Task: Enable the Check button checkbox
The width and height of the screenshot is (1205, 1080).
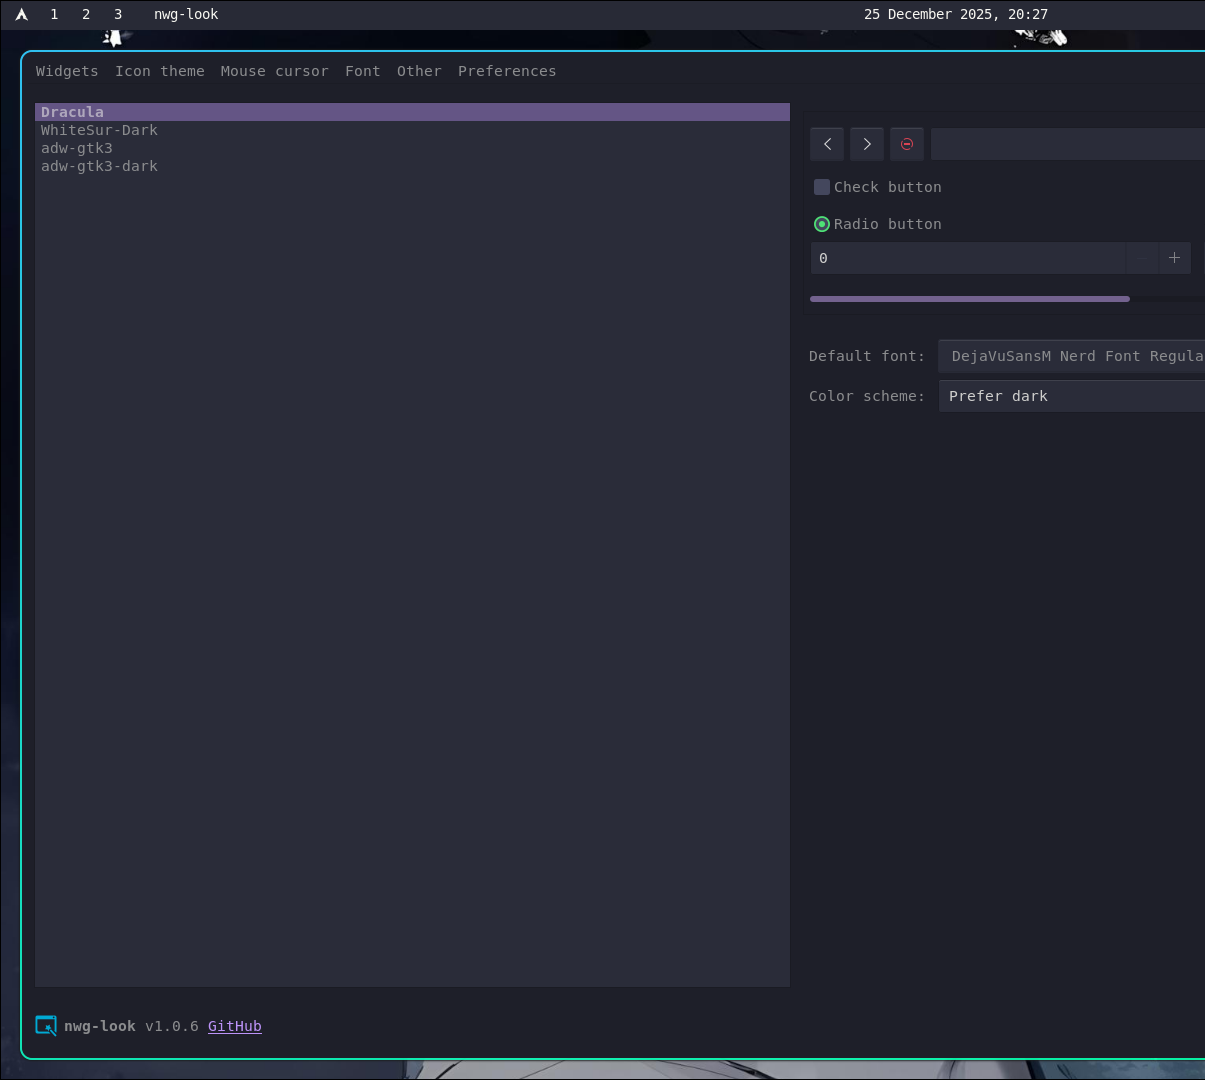Action: coord(822,187)
